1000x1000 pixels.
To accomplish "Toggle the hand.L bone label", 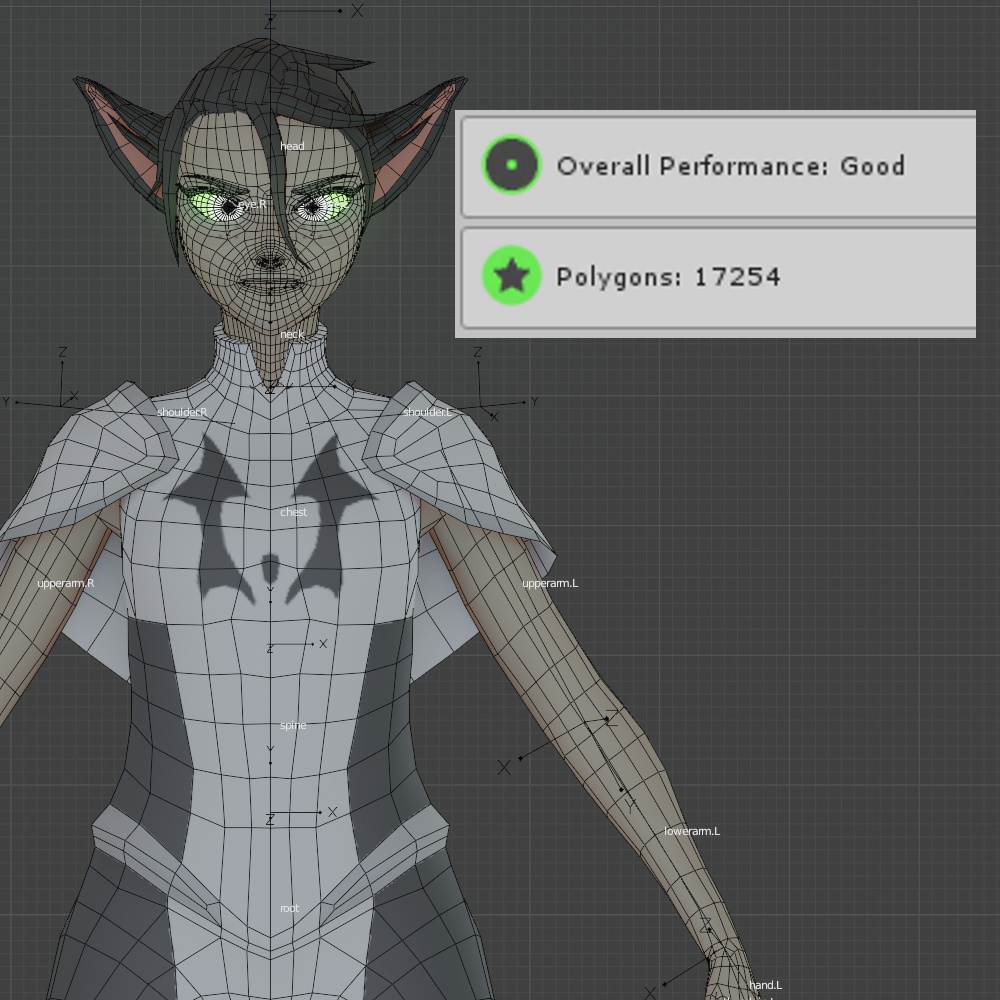I will coord(765,984).
